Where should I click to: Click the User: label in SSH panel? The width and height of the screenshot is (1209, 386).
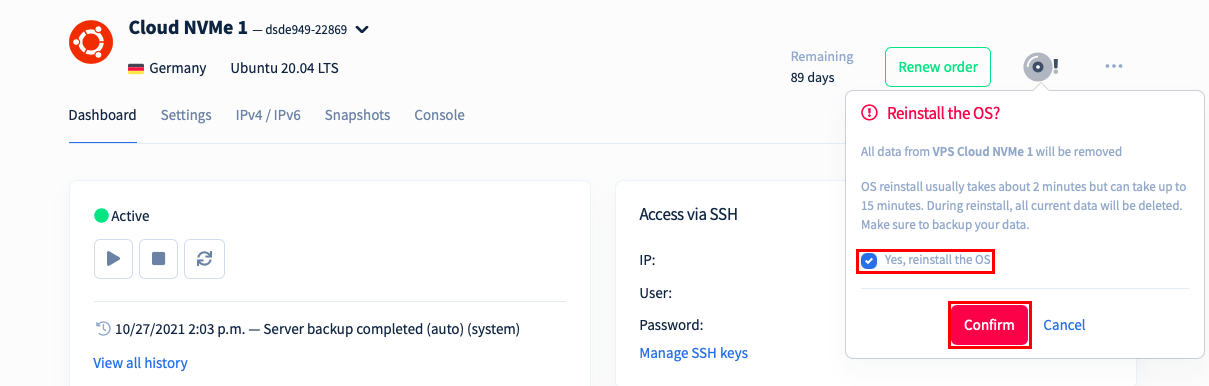[655, 293]
